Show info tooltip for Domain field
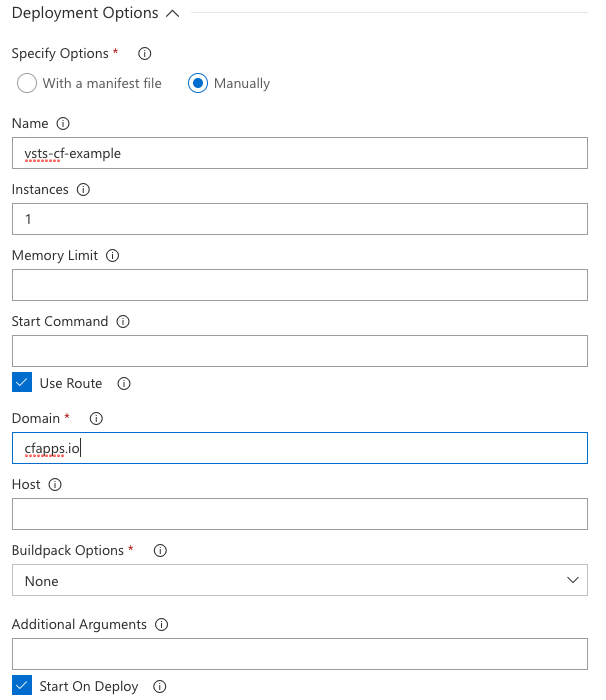 pos(96,418)
